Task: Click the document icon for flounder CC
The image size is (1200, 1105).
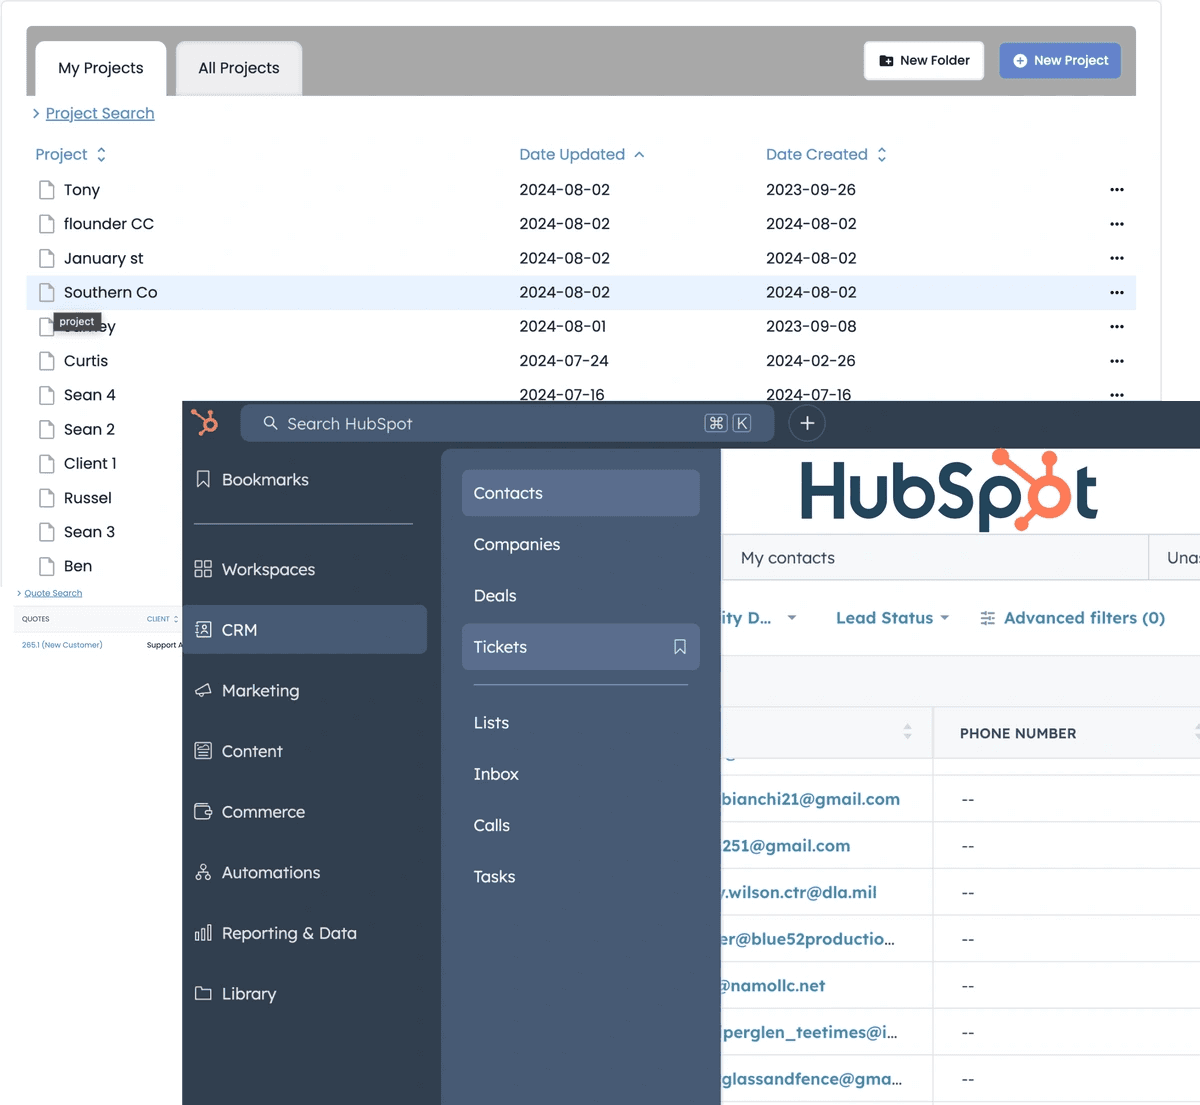Action: point(46,223)
